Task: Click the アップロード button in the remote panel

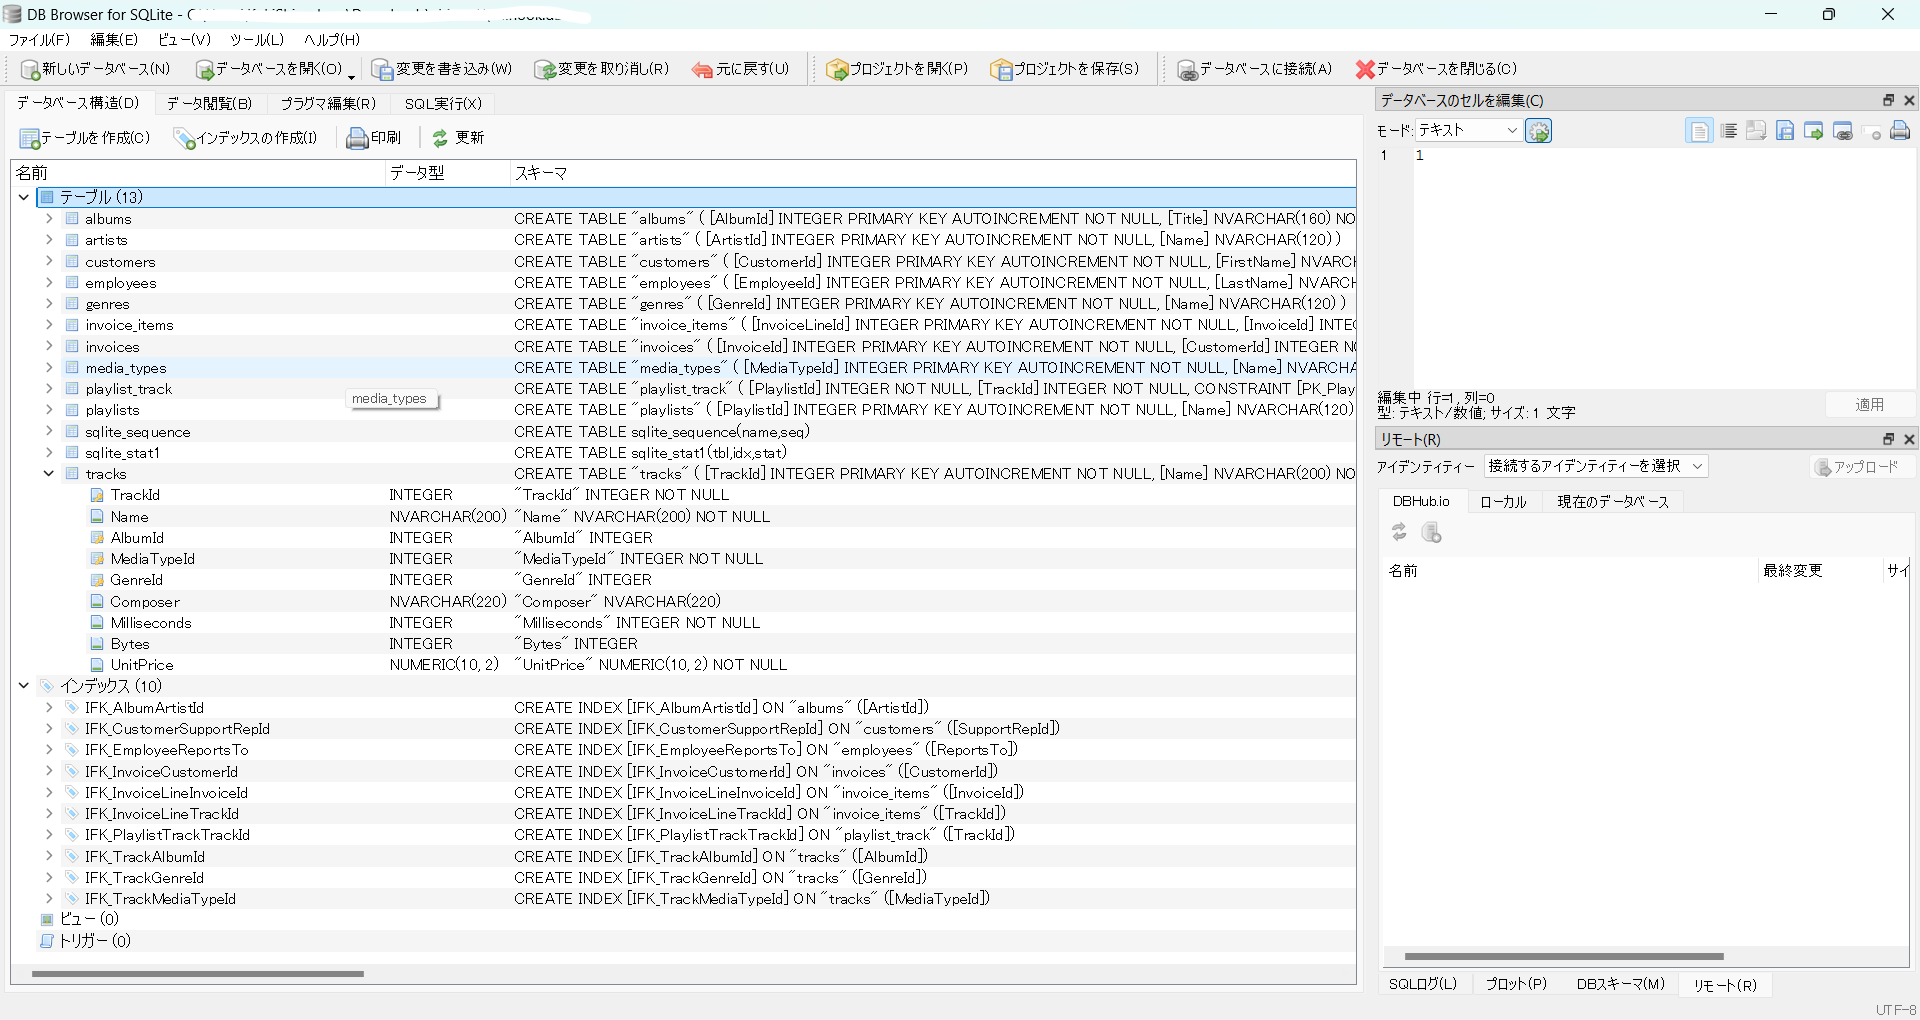Action: 1861,467
